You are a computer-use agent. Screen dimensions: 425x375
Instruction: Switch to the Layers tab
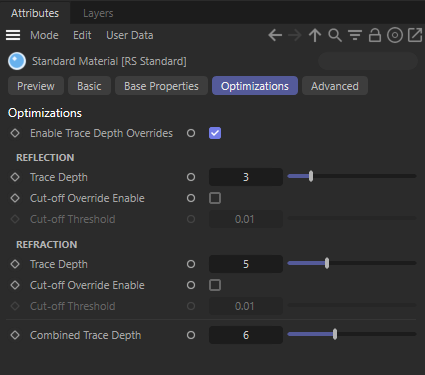(98, 13)
